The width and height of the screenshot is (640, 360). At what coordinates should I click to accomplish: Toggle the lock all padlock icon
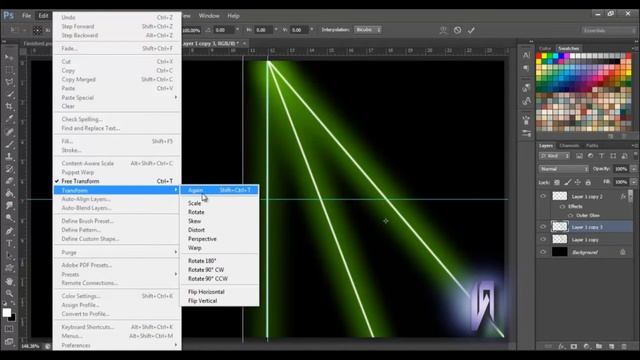[588, 182]
